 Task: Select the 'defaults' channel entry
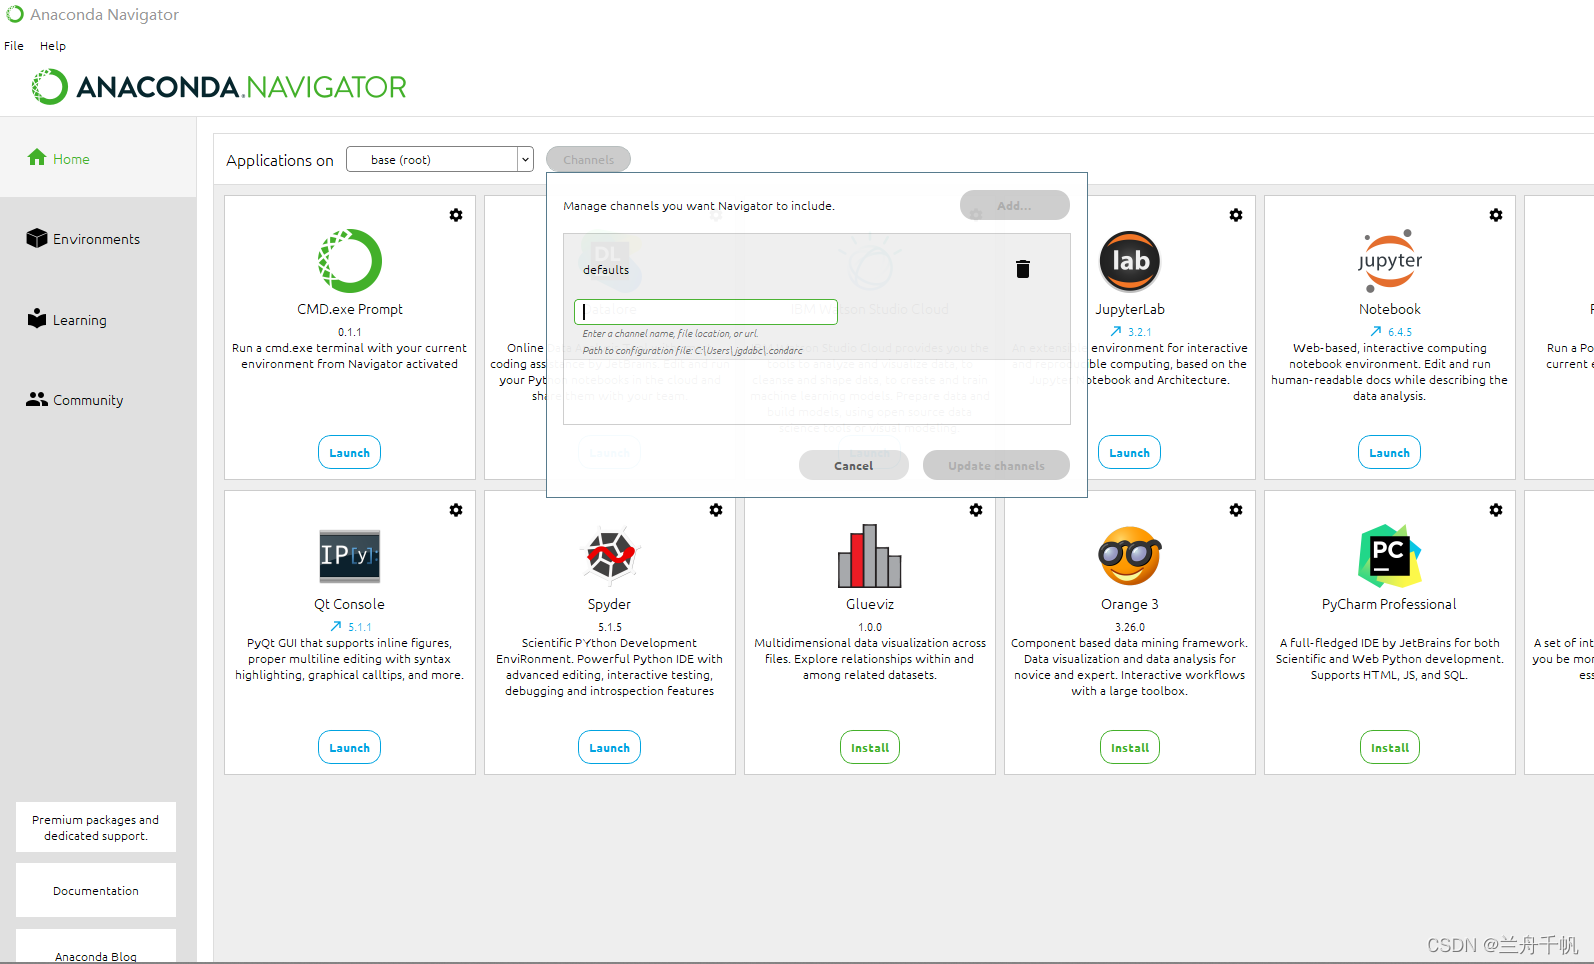point(606,270)
